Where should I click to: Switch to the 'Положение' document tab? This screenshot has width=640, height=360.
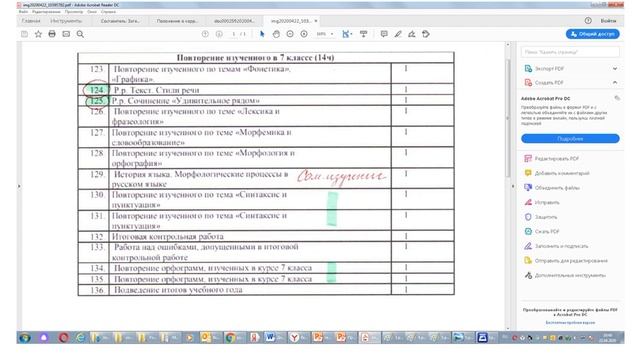177,21
